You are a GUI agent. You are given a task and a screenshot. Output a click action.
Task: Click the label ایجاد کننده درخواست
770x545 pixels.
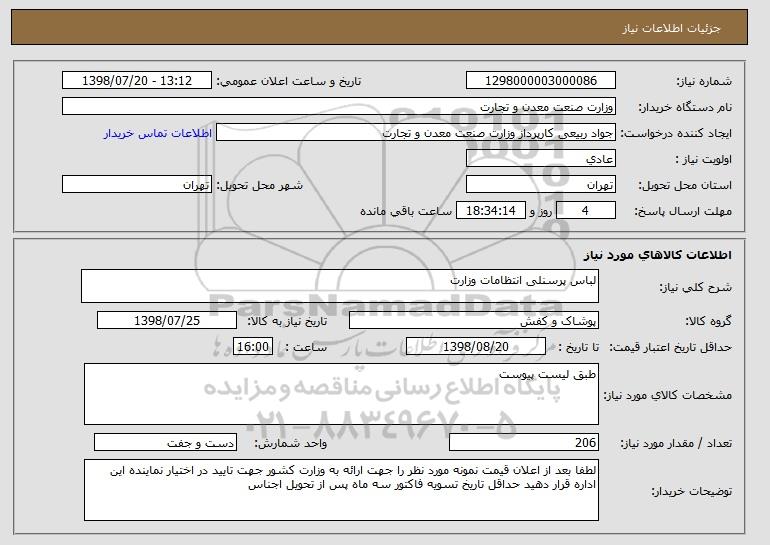[x=676, y=133]
